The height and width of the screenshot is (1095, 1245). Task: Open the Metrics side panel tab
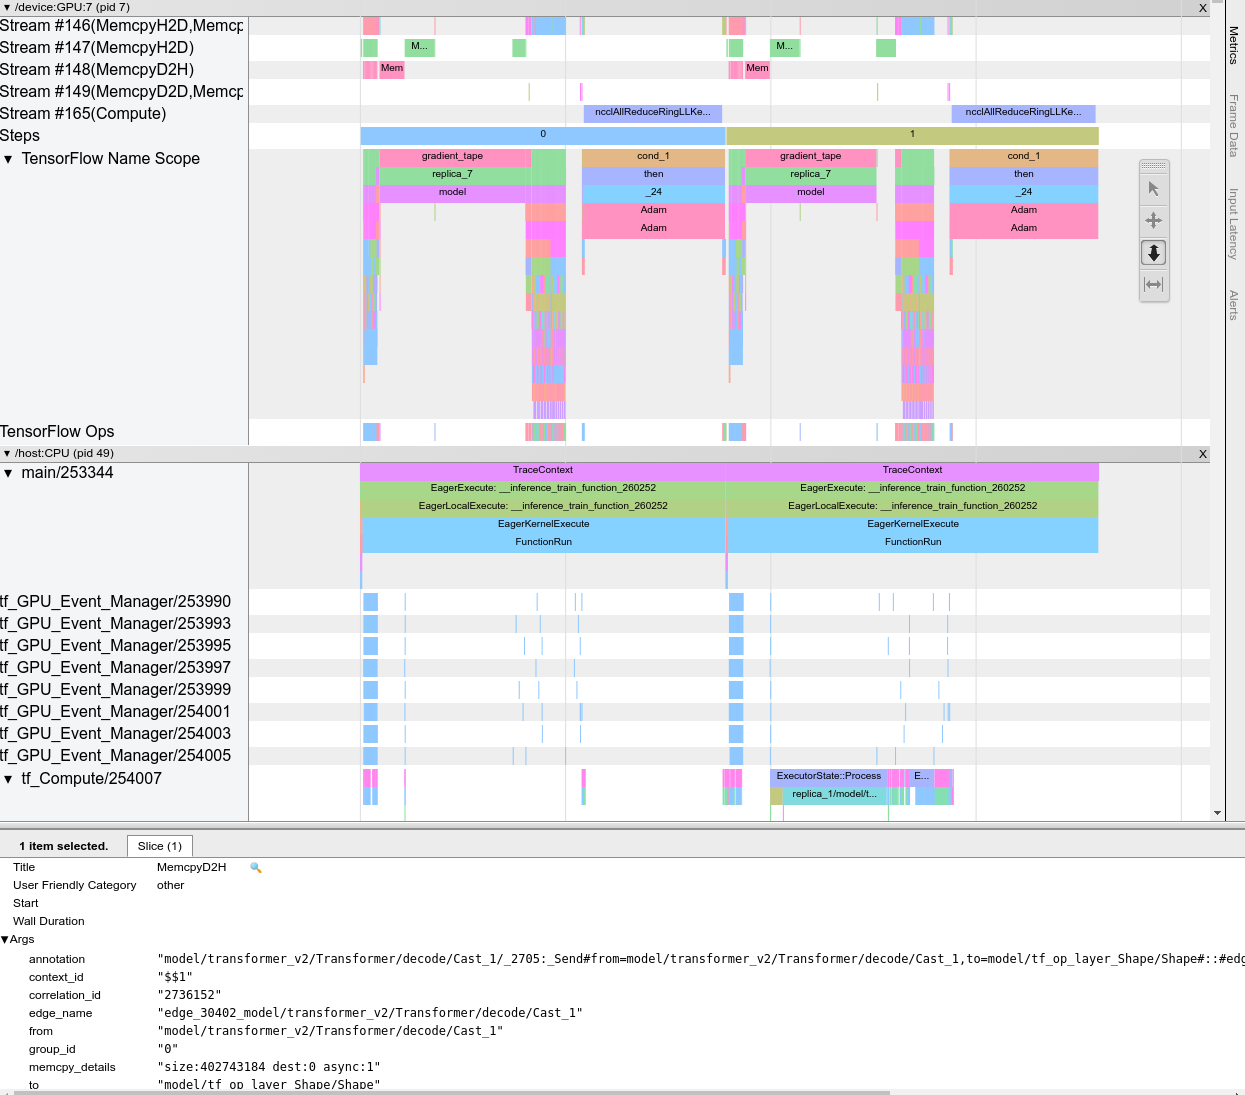pos(1234,45)
